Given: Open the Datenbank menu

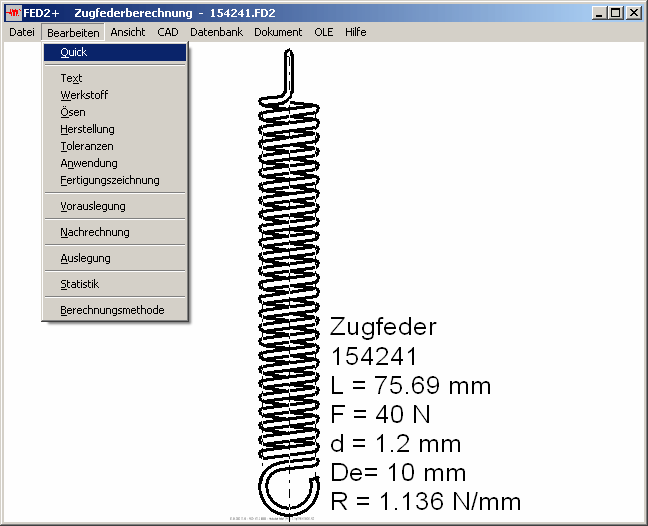Looking at the screenshot, I should [216, 32].
